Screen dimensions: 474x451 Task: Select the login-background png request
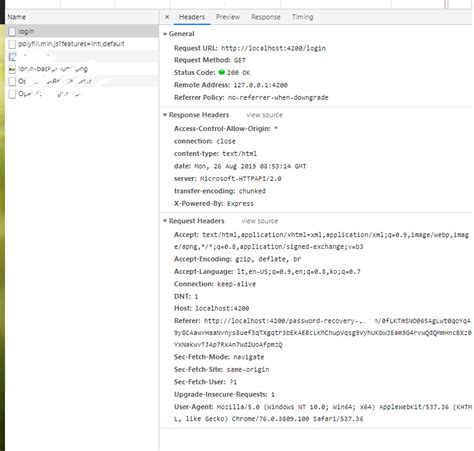[x=82, y=69]
